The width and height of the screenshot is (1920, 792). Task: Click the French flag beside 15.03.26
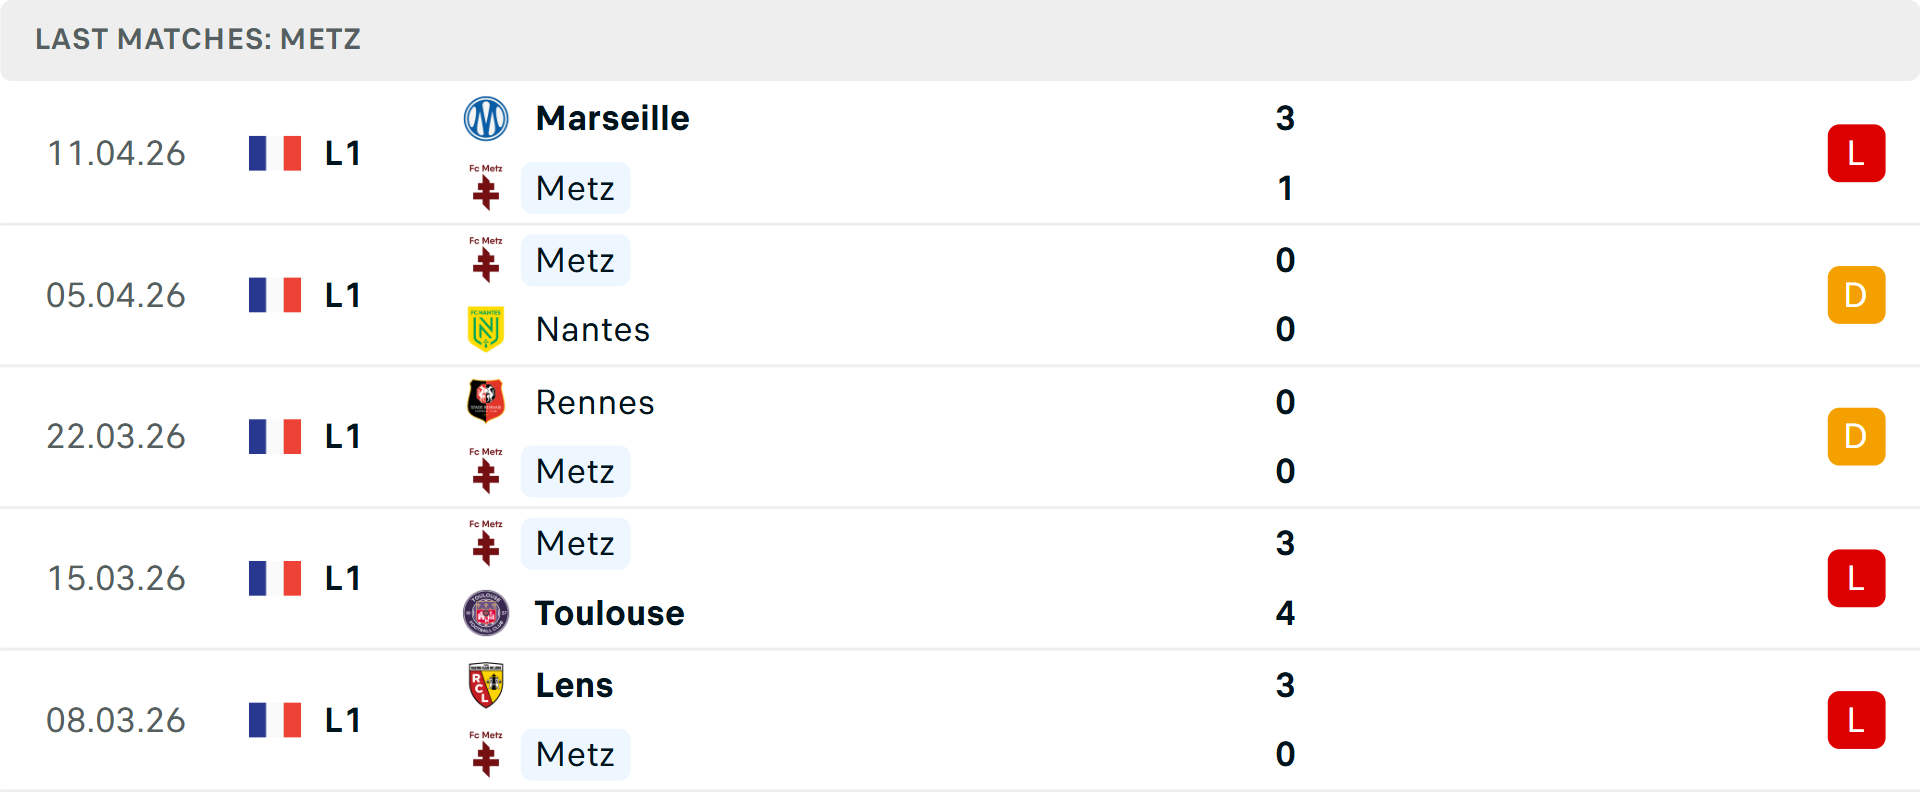(275, 578)
